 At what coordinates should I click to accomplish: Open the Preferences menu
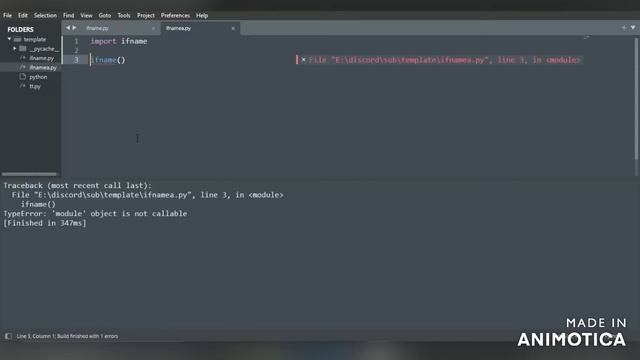coord(175,16)
